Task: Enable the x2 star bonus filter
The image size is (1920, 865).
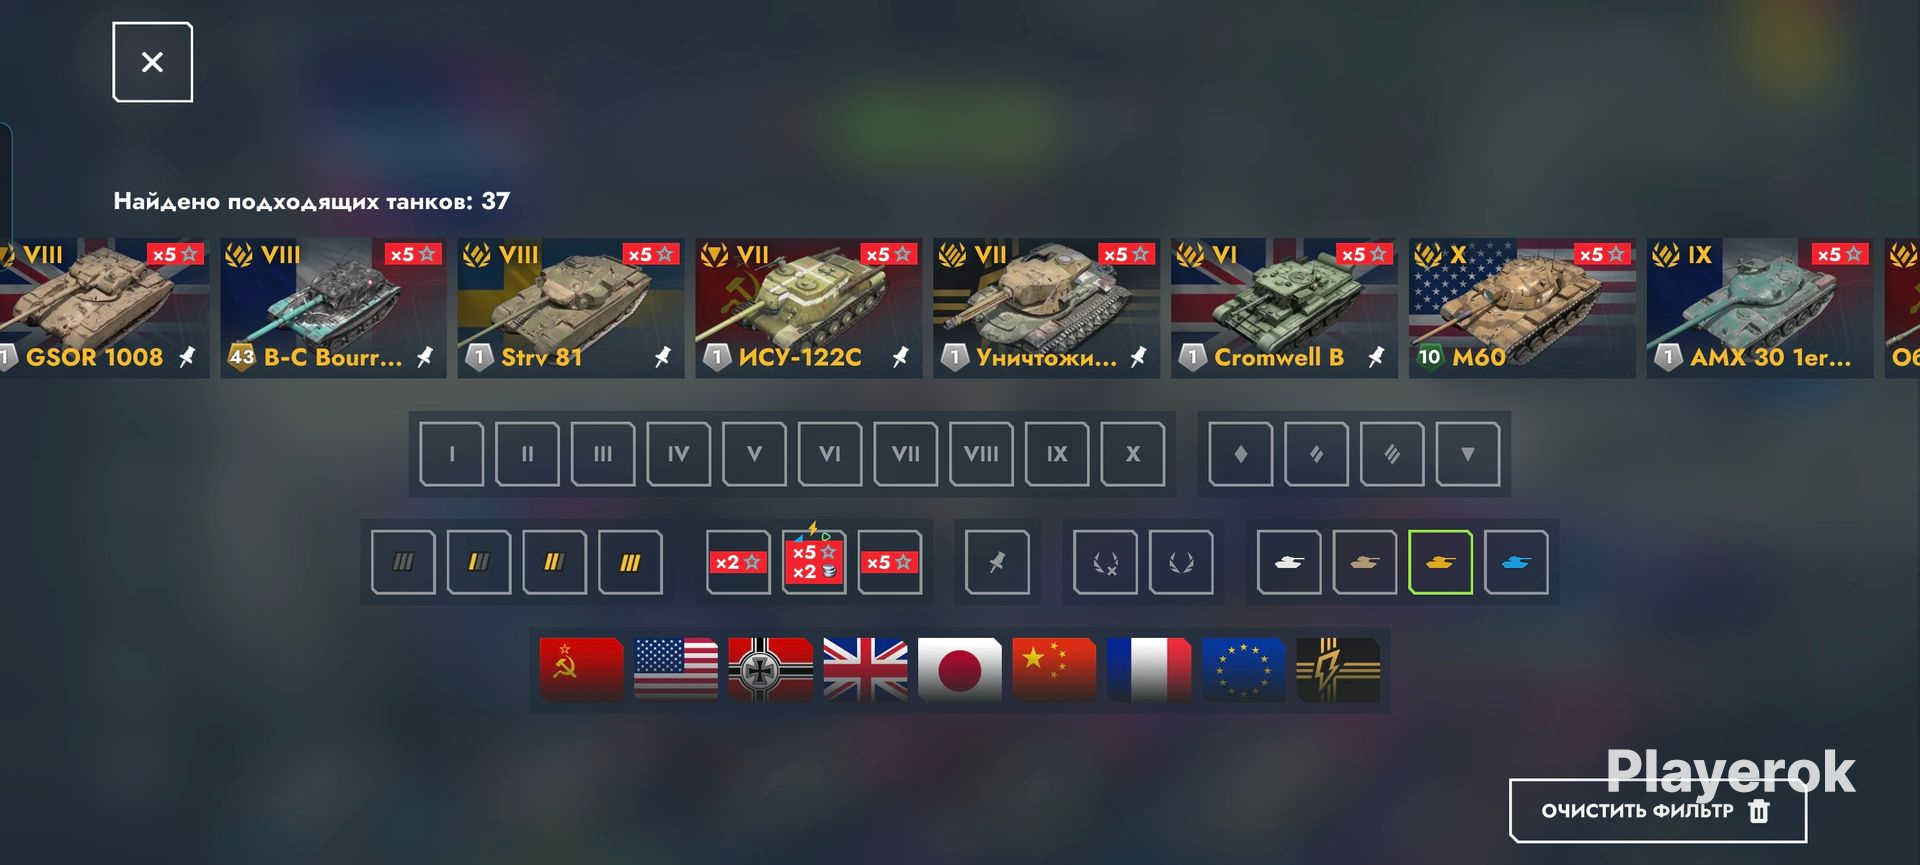Action: (x=738, y=562)
